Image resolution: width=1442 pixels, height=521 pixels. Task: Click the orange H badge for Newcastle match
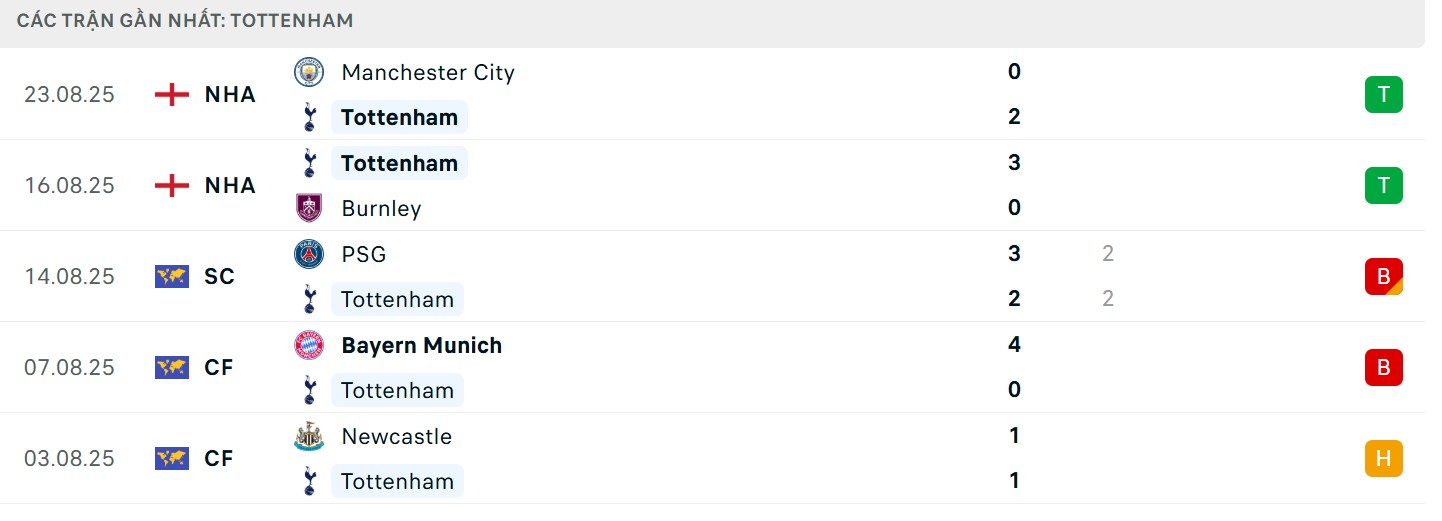1383,458
